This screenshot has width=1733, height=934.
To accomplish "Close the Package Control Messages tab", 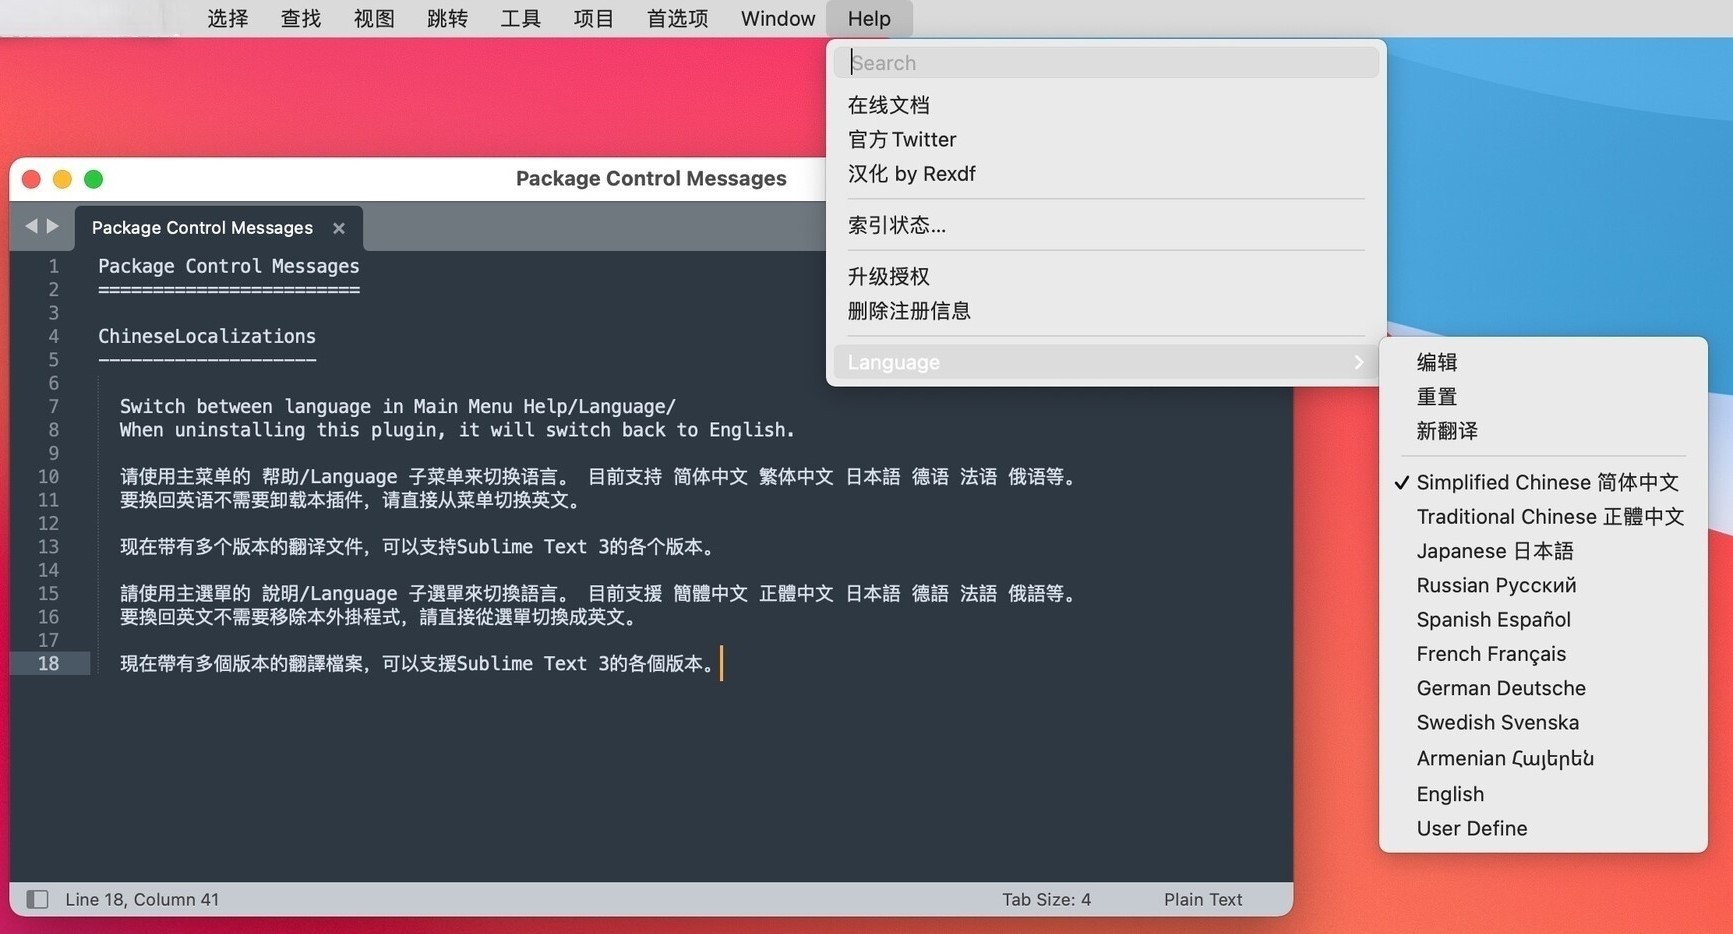I will 339,228.
